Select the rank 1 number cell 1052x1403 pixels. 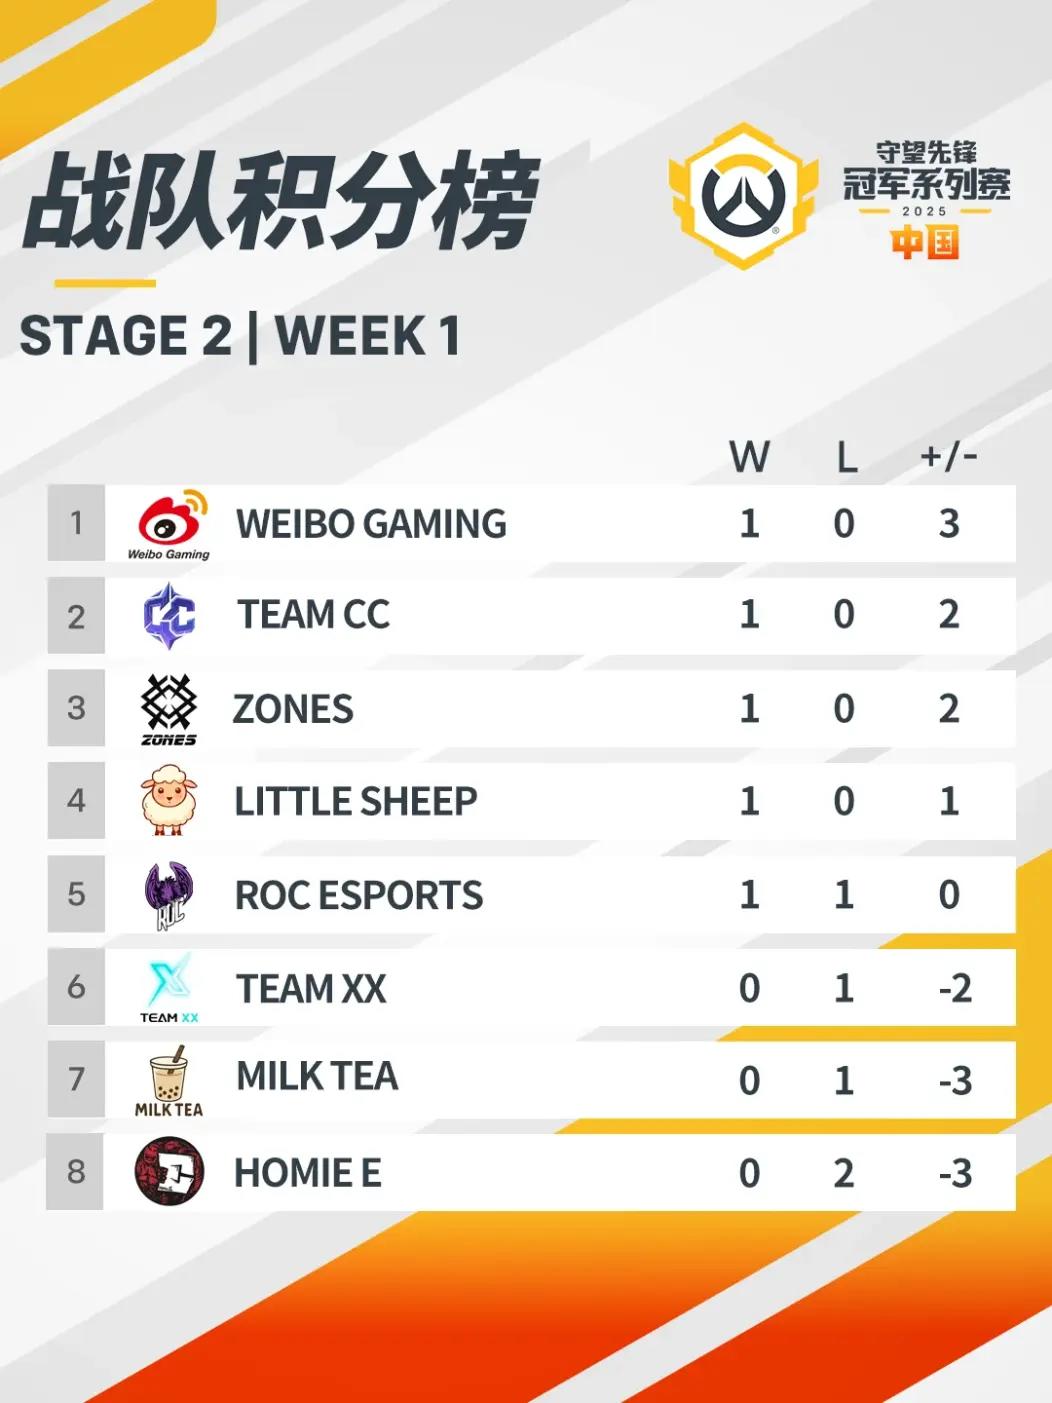(x=76, y=523)
